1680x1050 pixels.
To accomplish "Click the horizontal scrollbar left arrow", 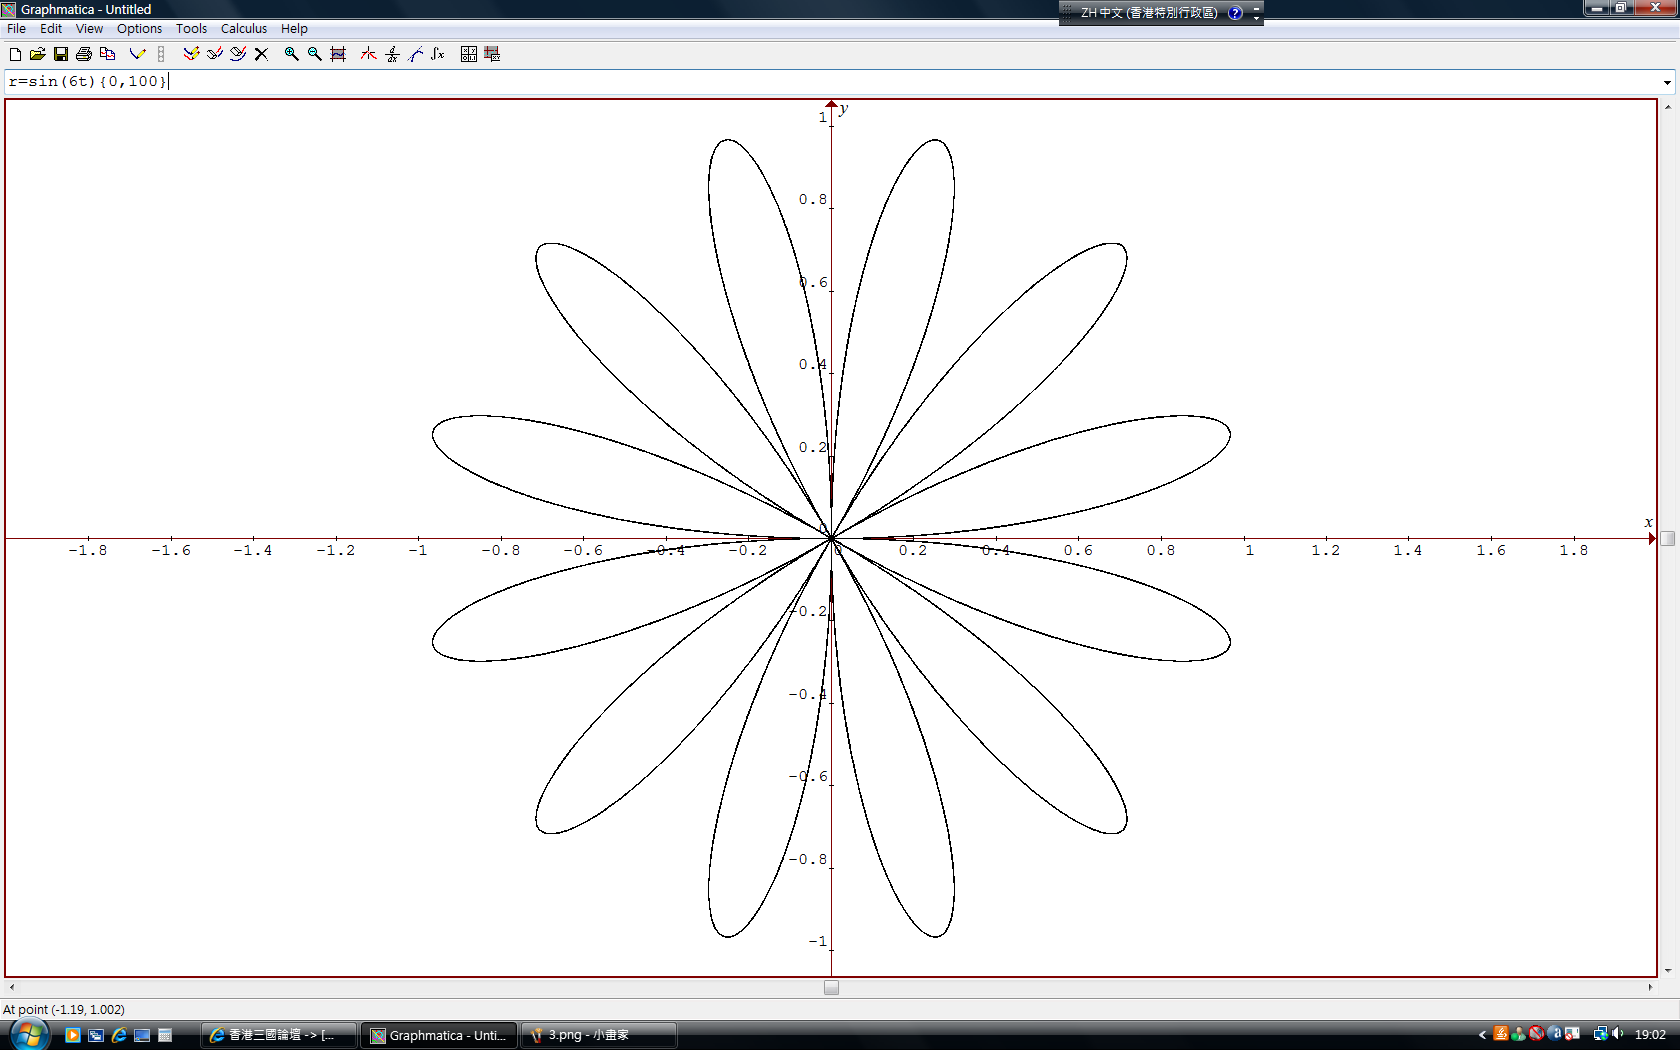I will click(x=12, y=988).
